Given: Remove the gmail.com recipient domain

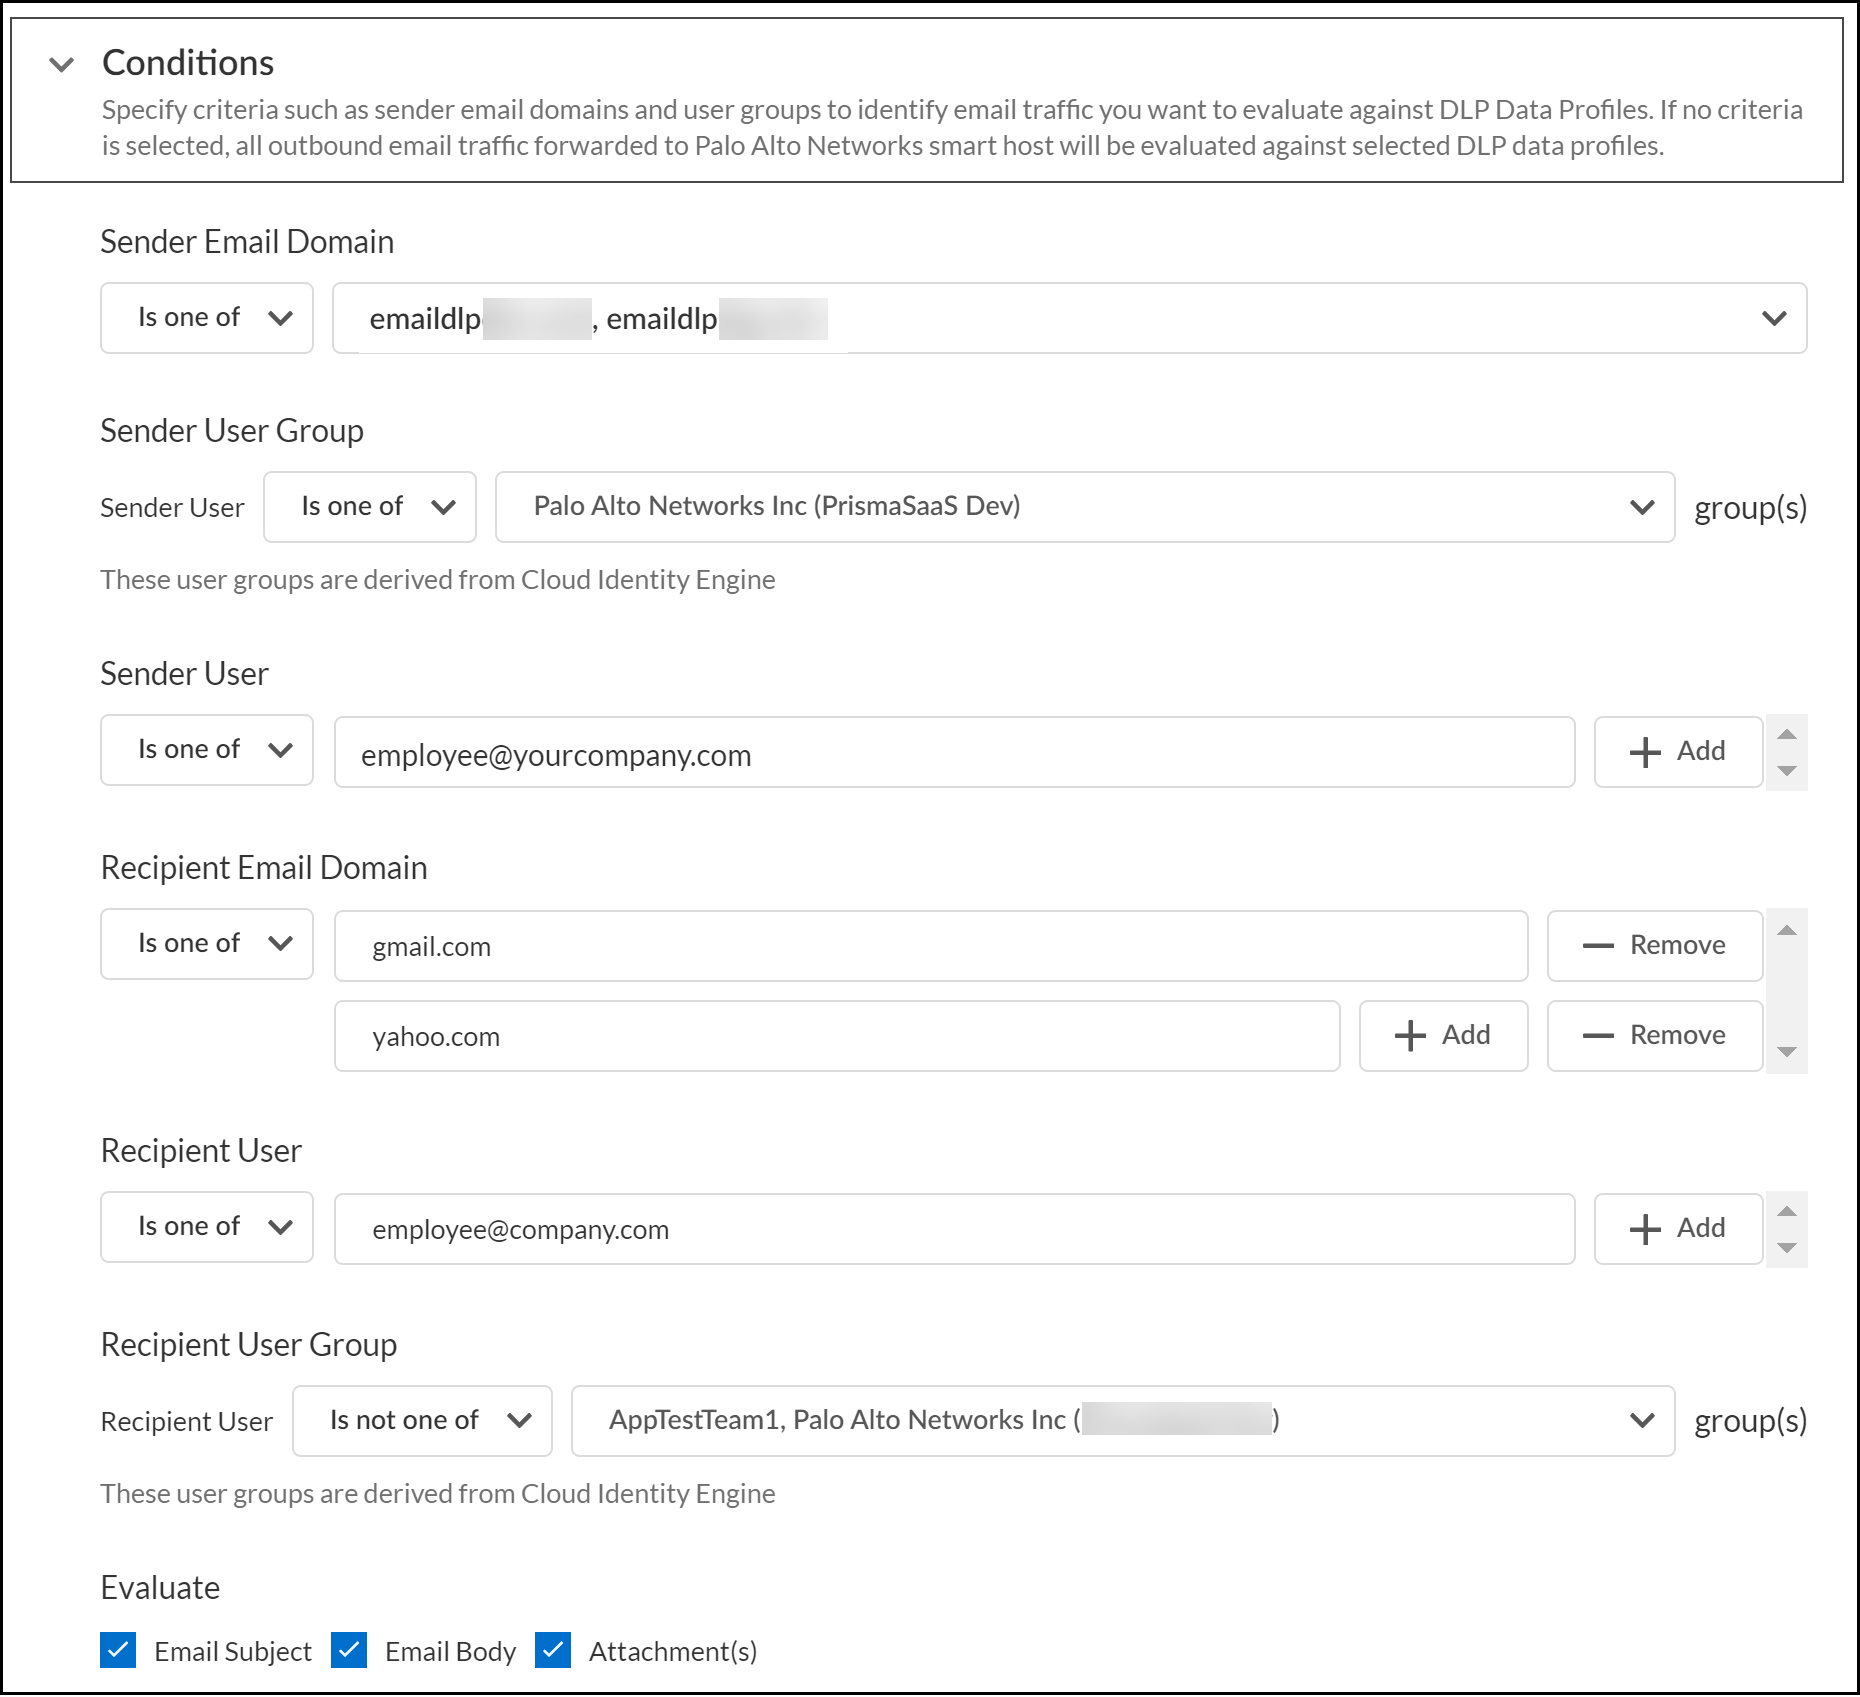Looking at the screenshot, I should point(1654,946).
